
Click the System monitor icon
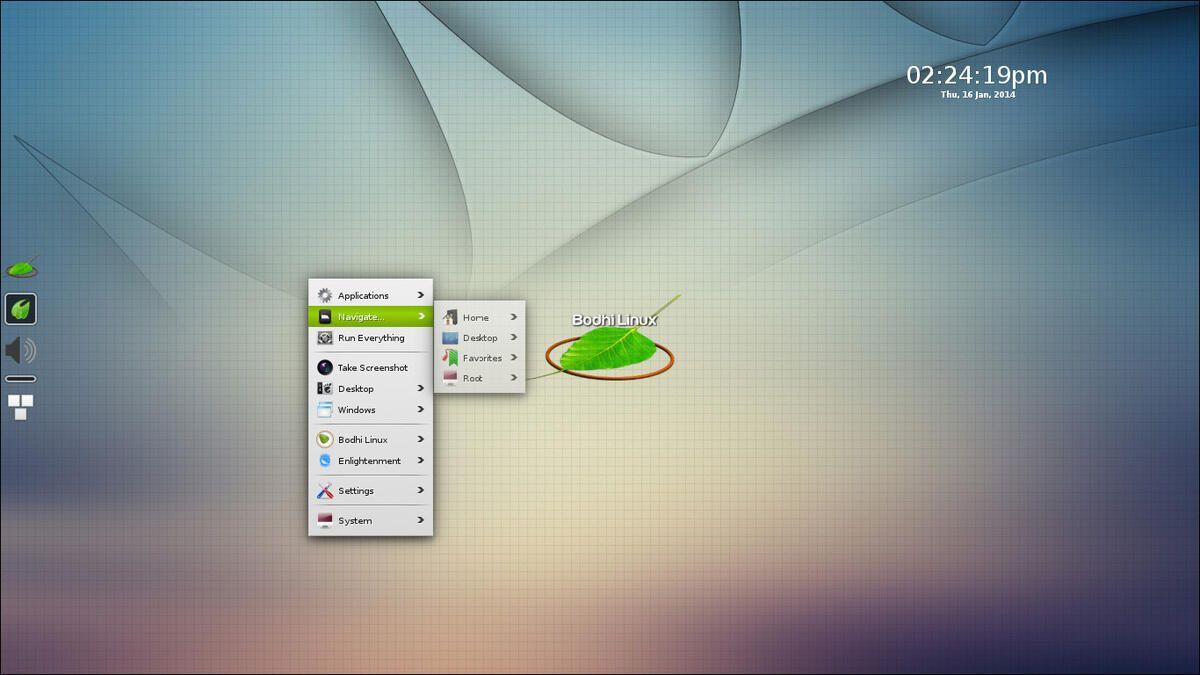coord(325,520)
